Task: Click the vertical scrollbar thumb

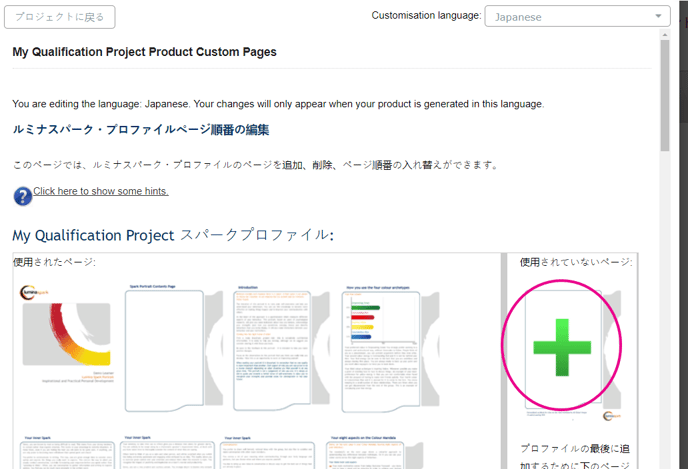Action: (x=665, y=95)
